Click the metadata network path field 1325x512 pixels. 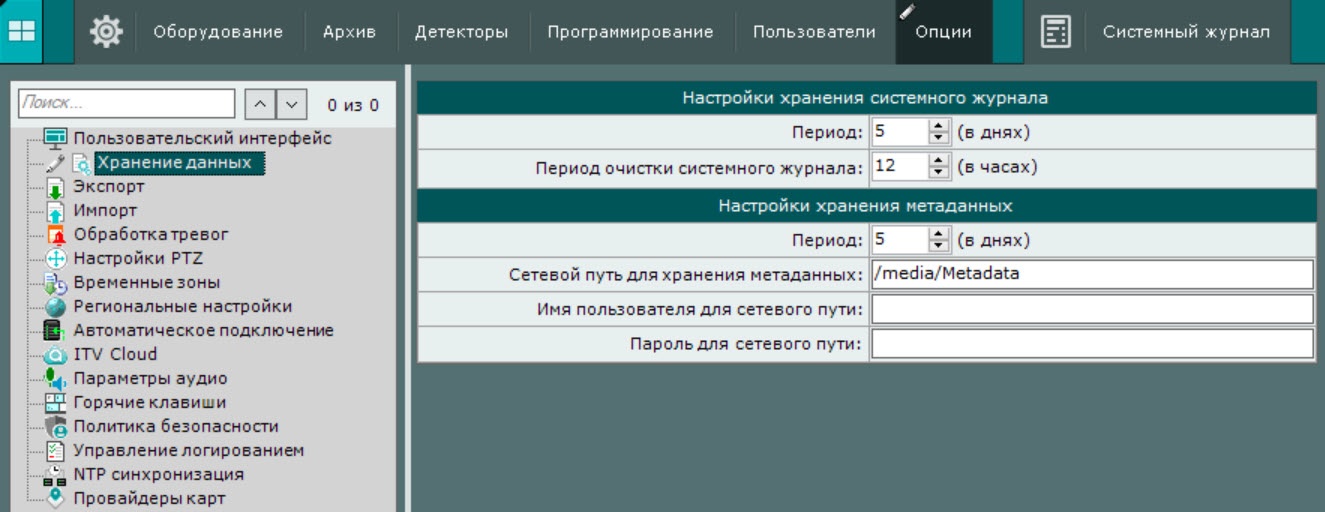pos(1090,273)
